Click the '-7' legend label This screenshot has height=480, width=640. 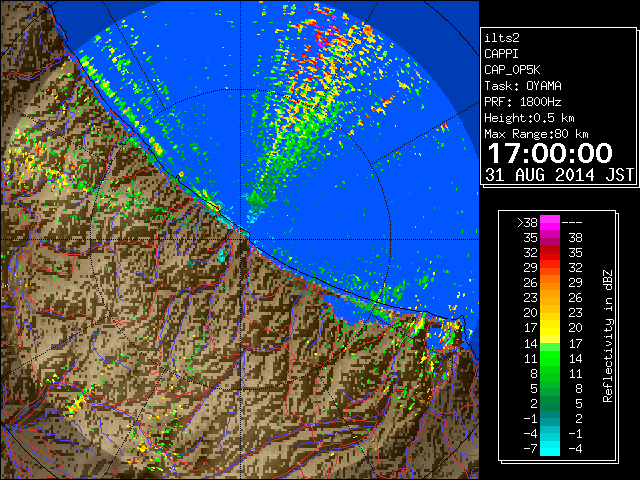click(531, 448)
